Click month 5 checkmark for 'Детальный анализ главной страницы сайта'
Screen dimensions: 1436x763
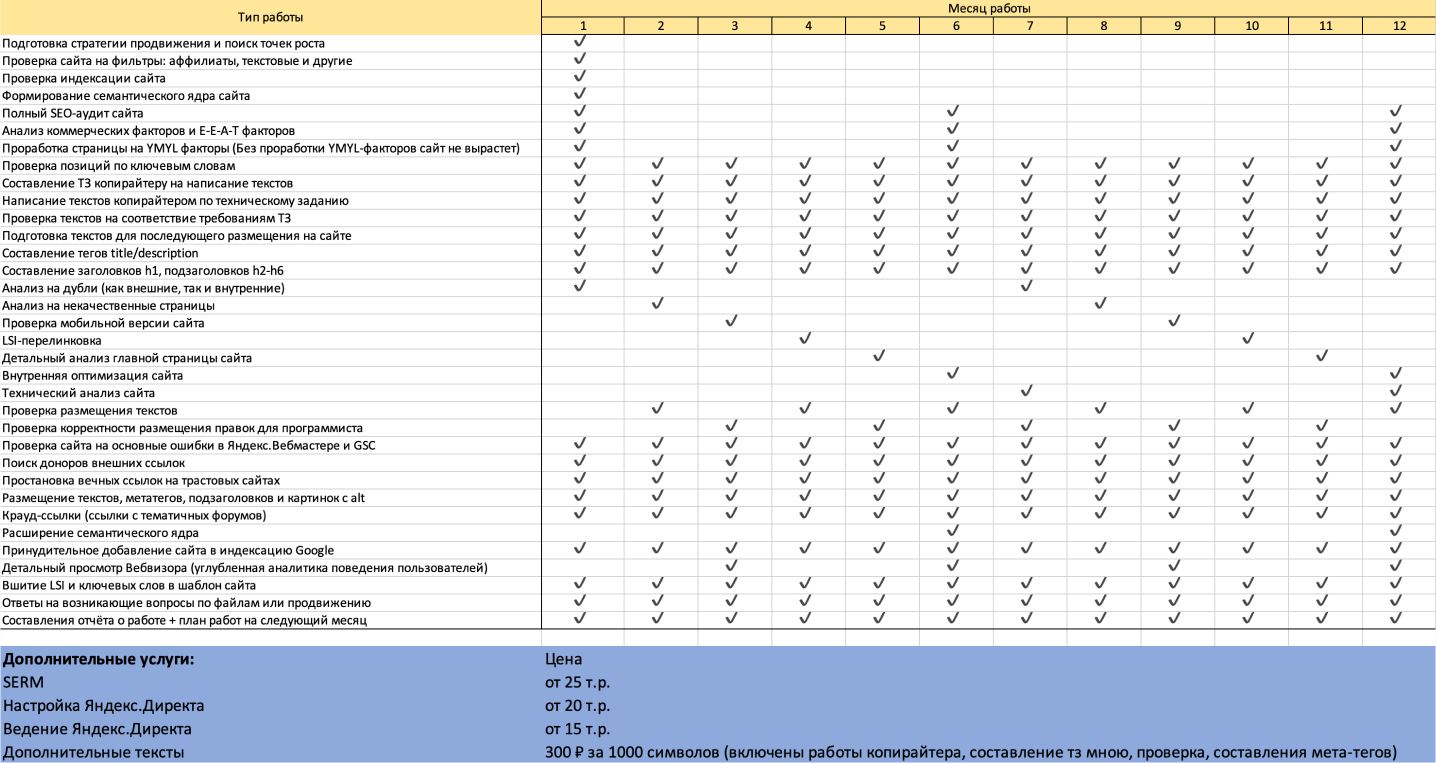[x=879, y=356]
